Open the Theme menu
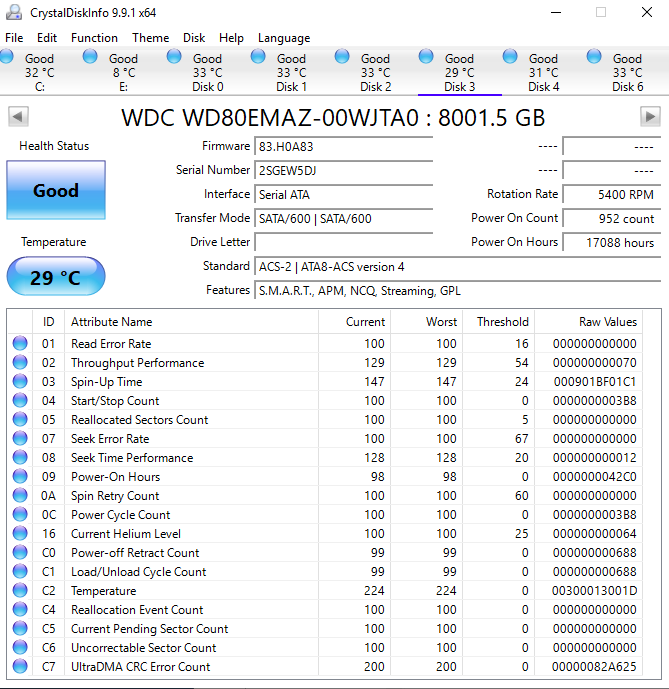 (150, 38)
